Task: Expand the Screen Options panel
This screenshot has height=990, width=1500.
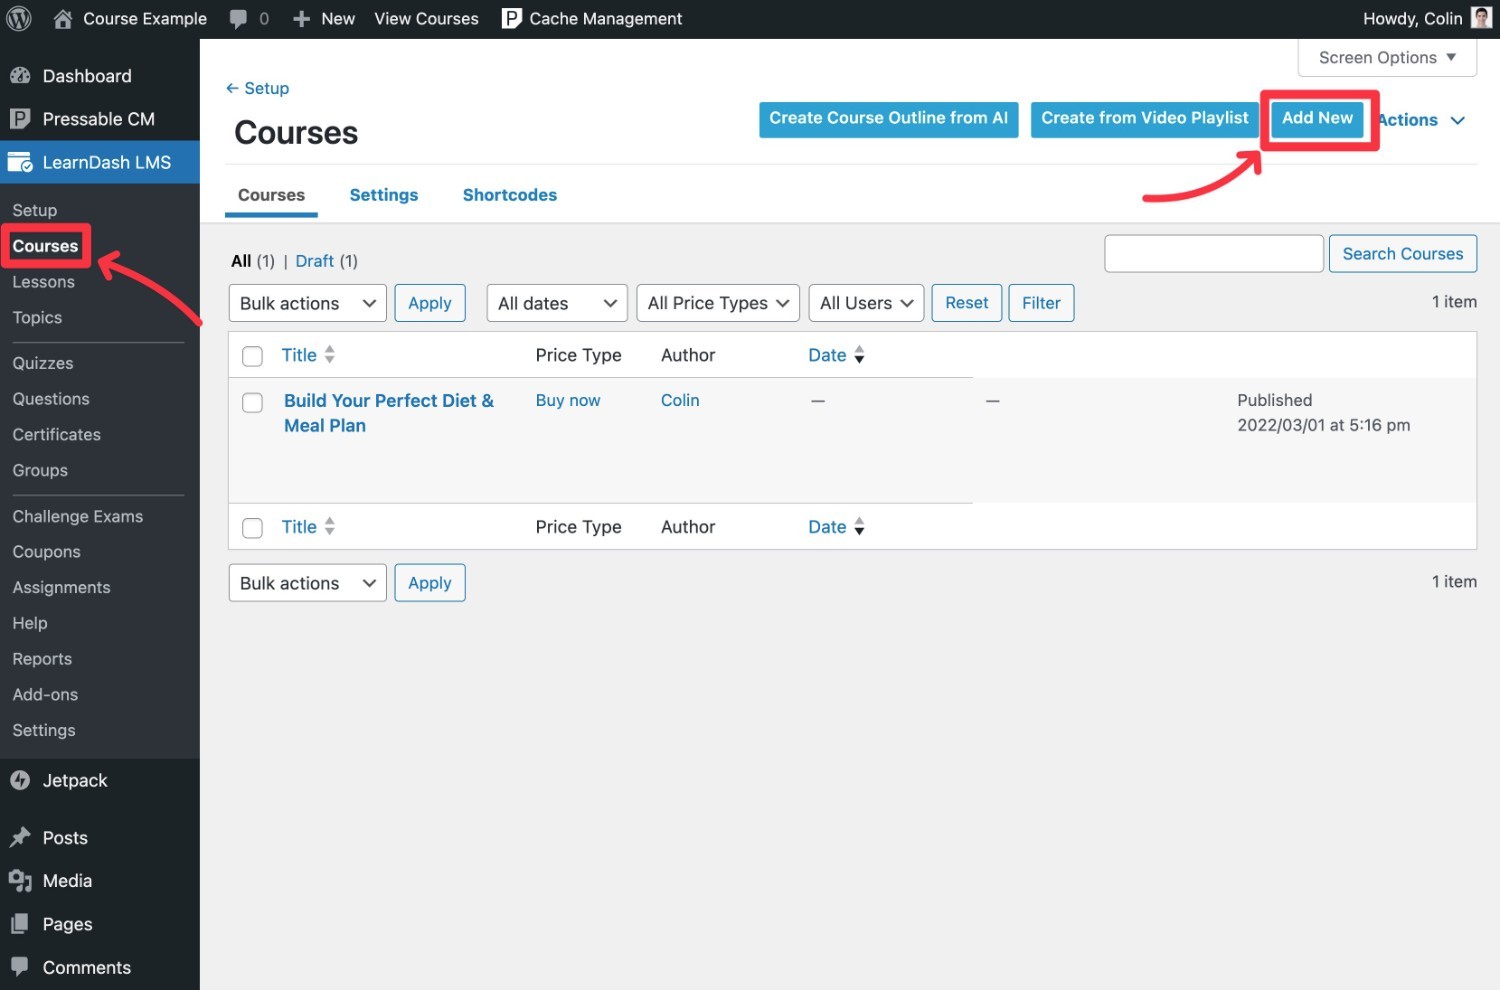Action: point(1387,57)
